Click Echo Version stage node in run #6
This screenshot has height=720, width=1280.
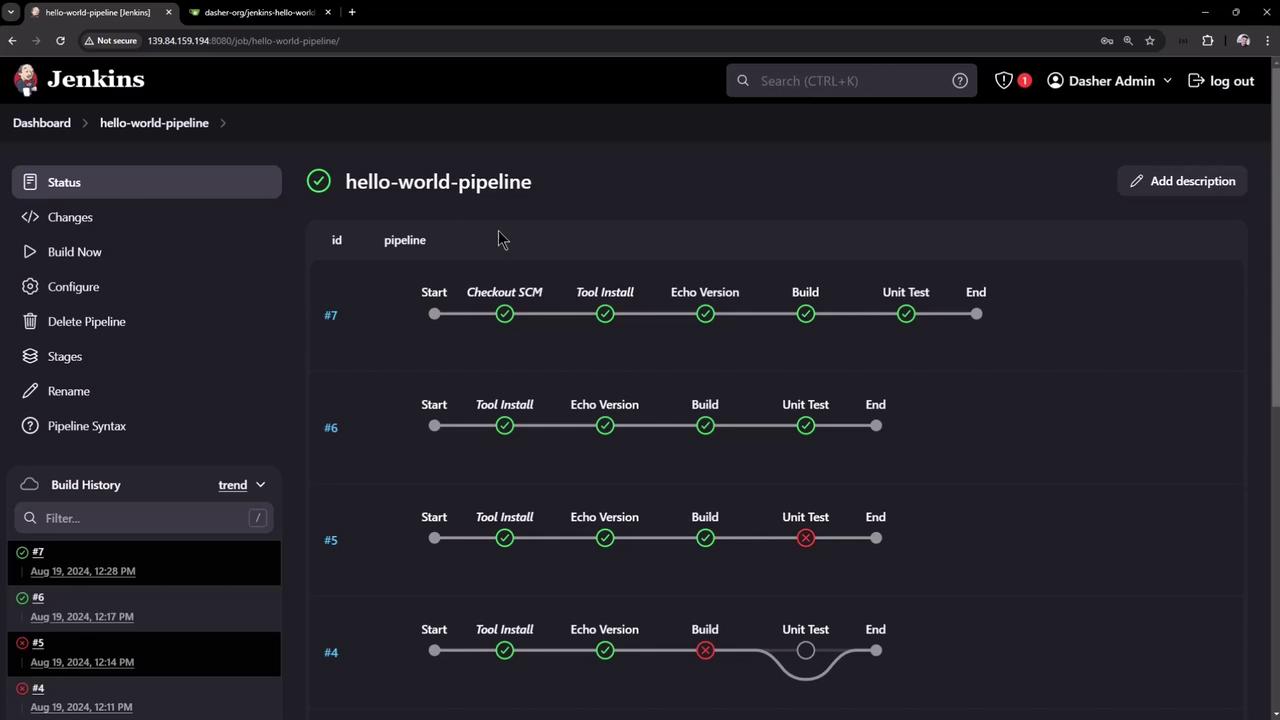pyautogui.click(x=605, y=426)
